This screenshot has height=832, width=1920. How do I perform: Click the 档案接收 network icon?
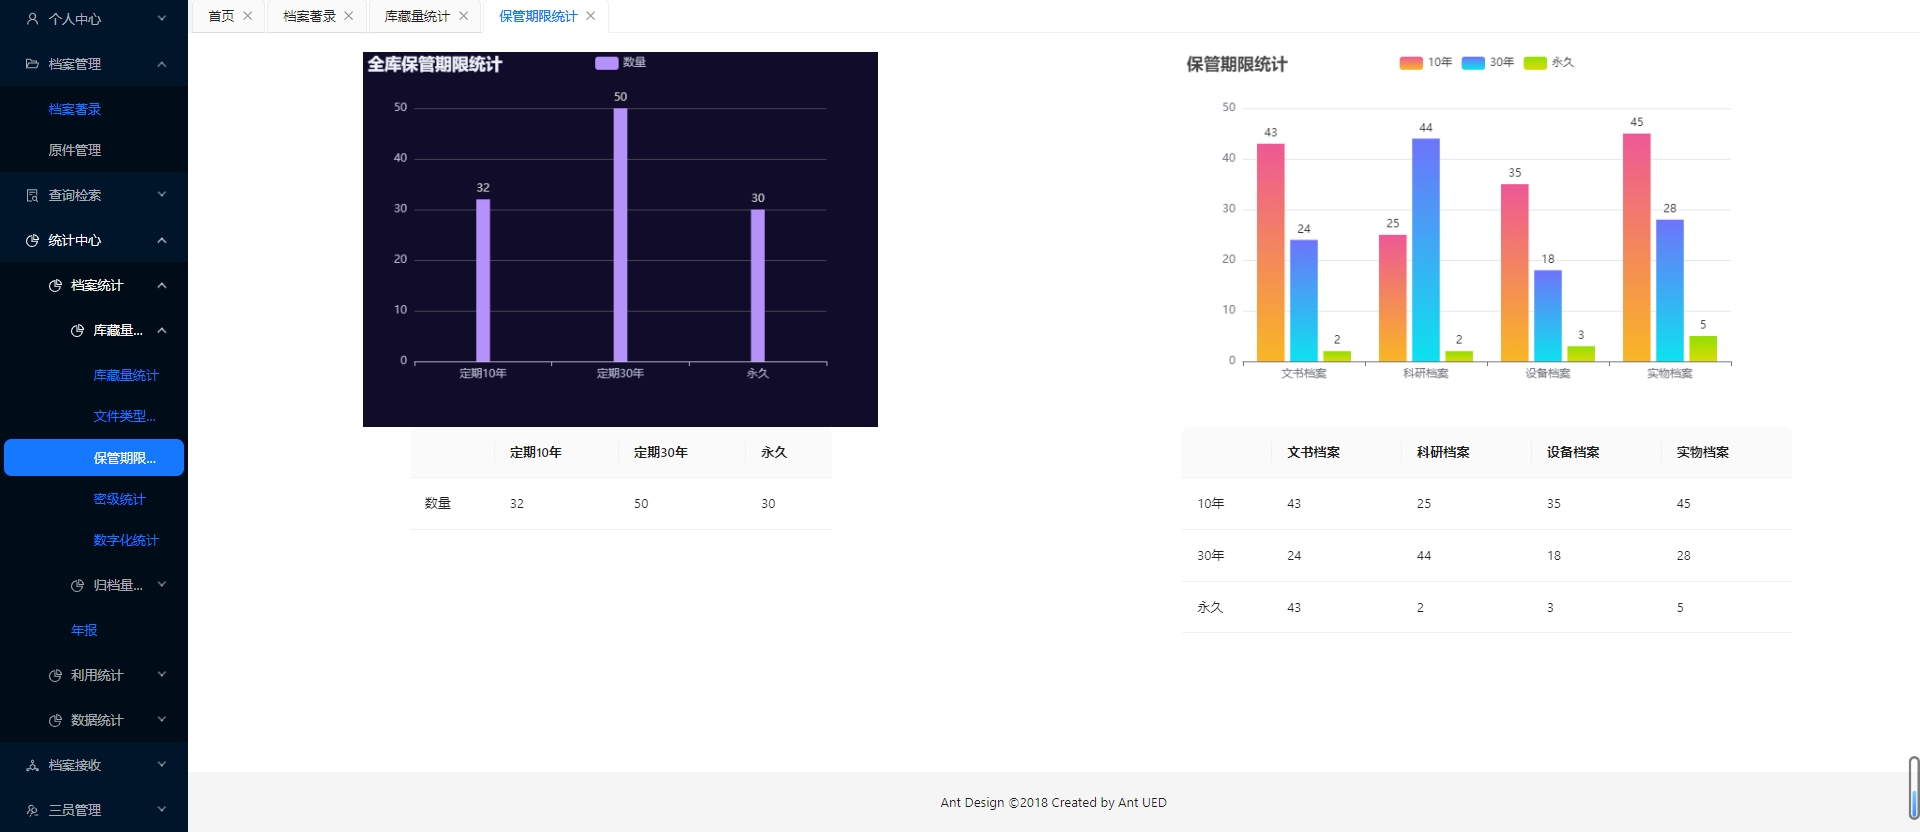(32, 765)
